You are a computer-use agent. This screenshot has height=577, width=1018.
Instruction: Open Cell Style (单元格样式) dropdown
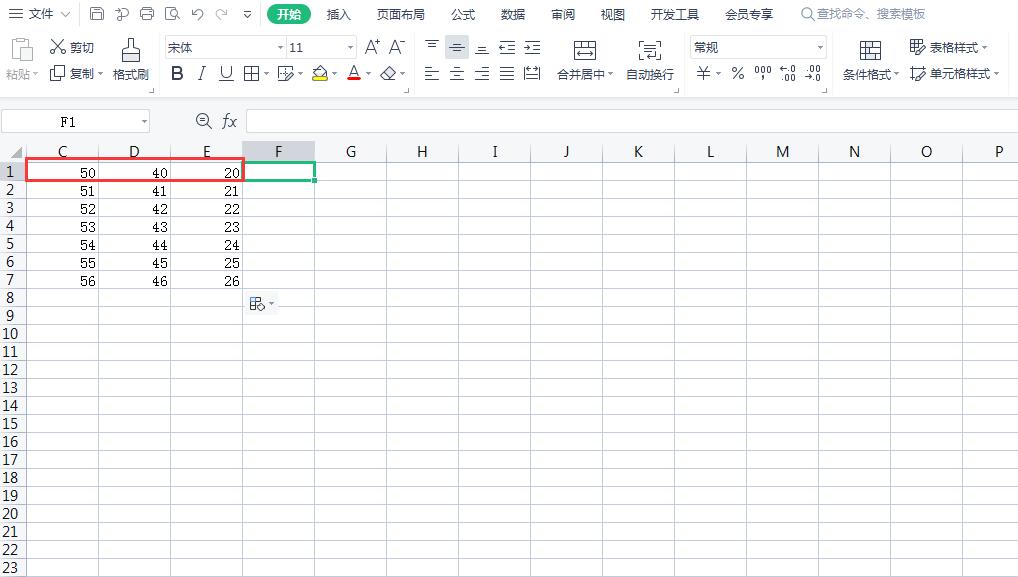(954, 73)
